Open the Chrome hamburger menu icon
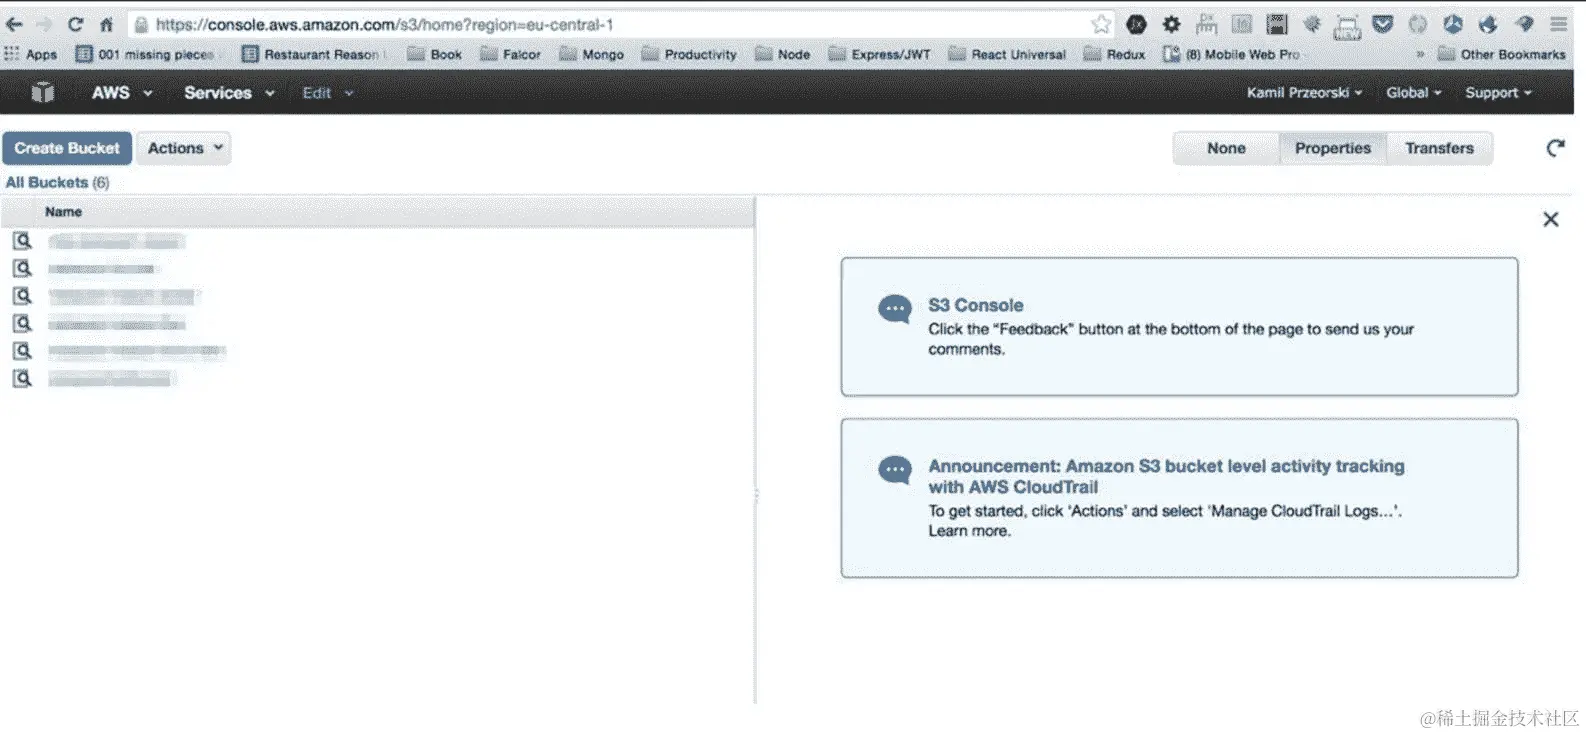The image size is (1586, 735). click(1559, 24)
